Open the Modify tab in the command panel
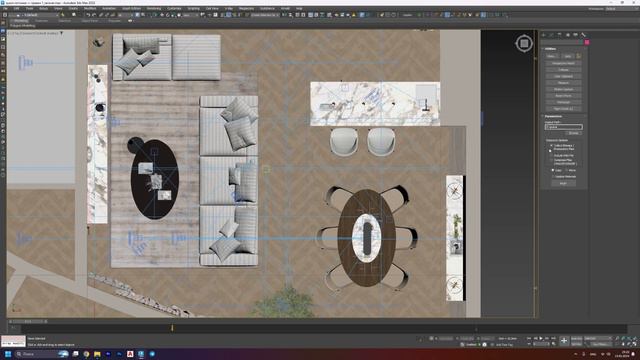Image resolution: width=640 pixels, height=360 pixels. tap(551, 35)
